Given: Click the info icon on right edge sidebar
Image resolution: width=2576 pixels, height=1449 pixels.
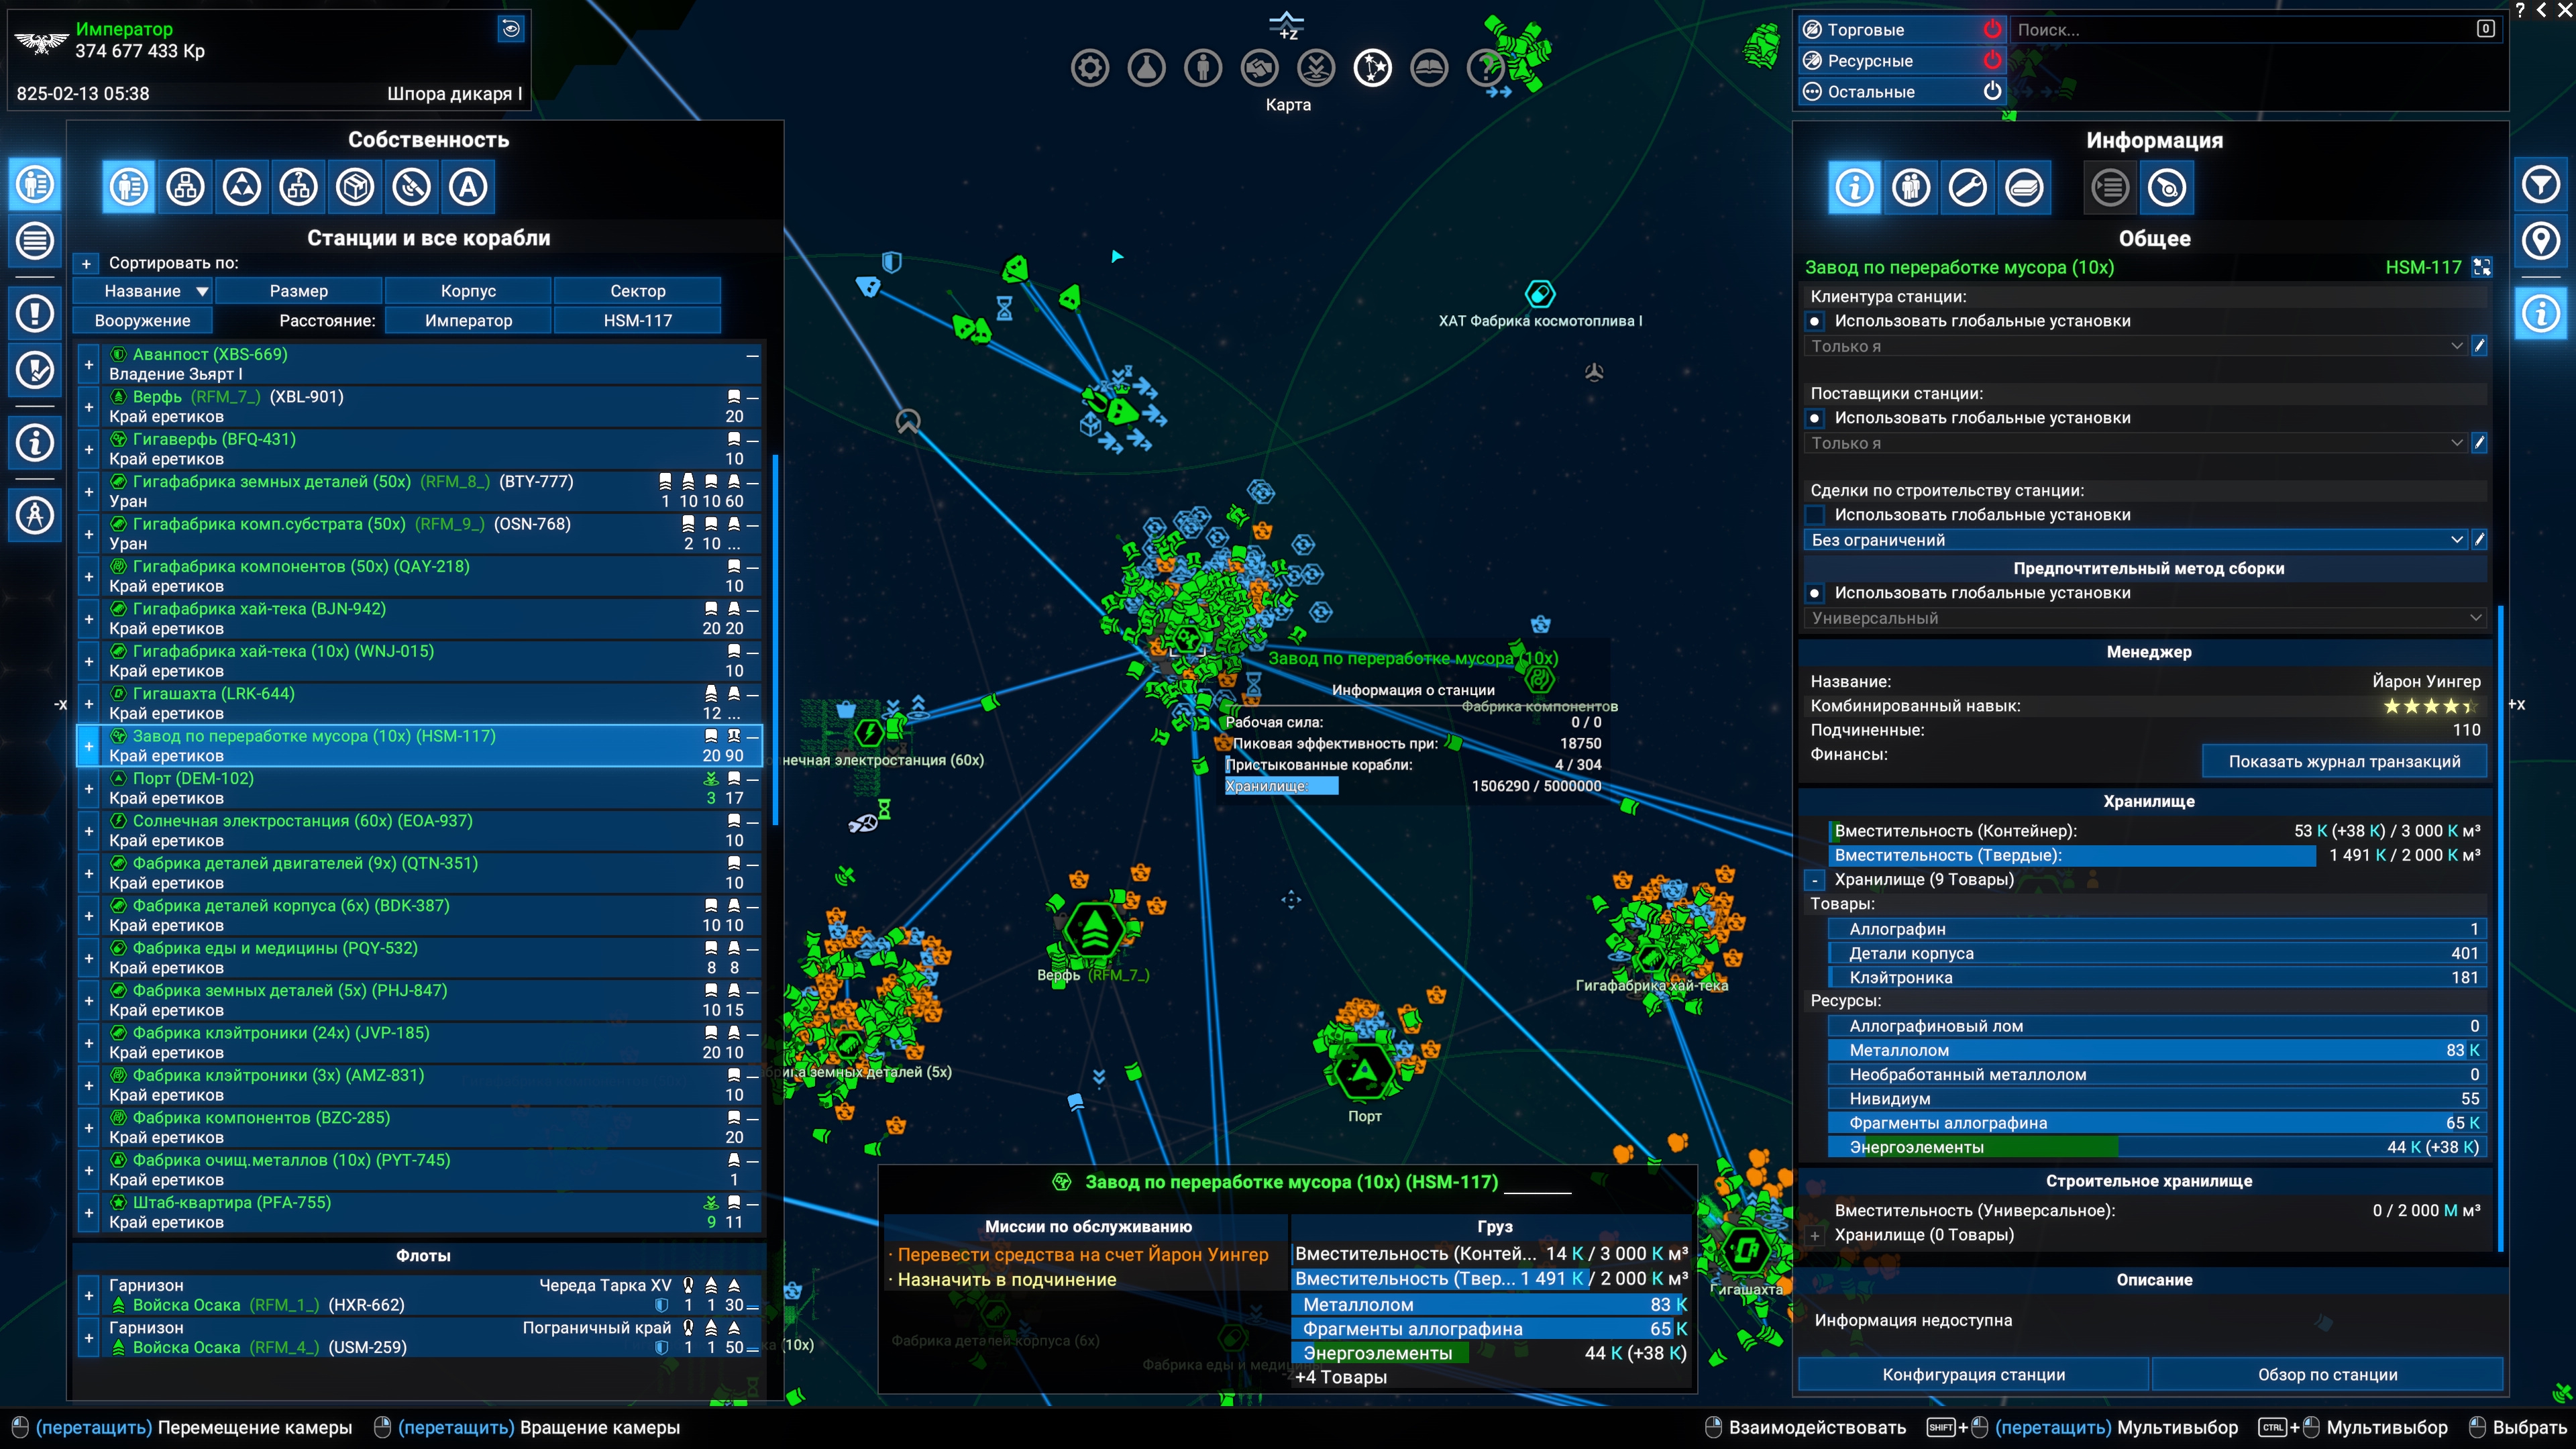Looking at the screenshot, I should coord(2540,314).
